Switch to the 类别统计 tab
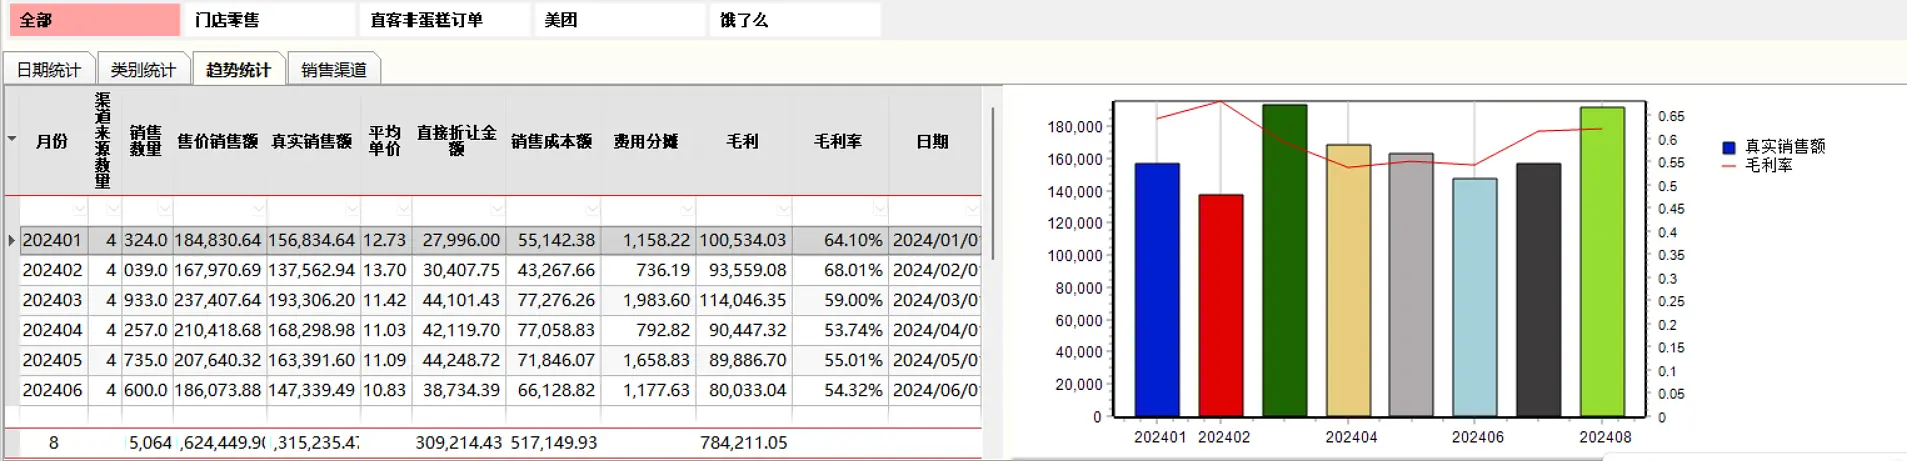This screenshot has width=1907, height=461. pyautogui.click(x=143, y=69)
